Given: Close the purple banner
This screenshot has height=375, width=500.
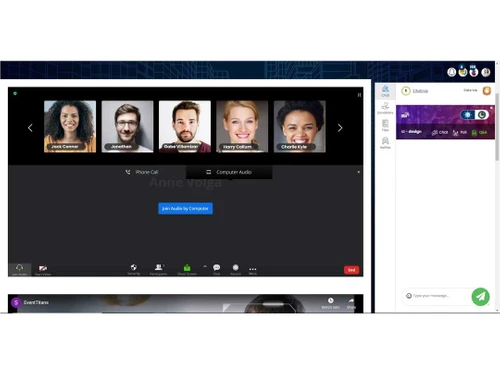Looking at the screenshot, I should click(491, 108).
